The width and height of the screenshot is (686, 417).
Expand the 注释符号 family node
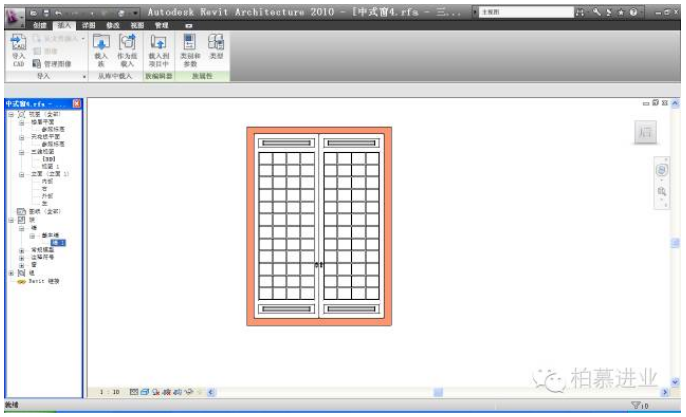pos(21,257)
